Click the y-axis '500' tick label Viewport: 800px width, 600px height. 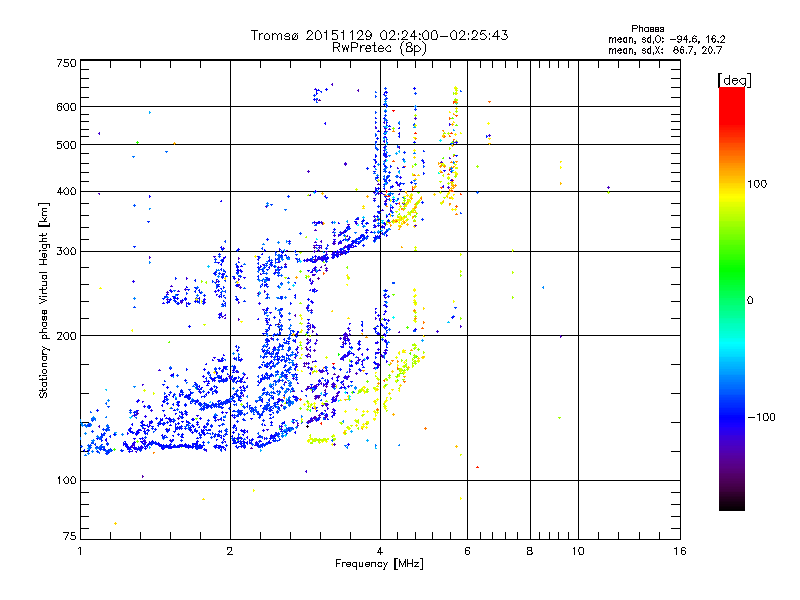click(66, 145)
